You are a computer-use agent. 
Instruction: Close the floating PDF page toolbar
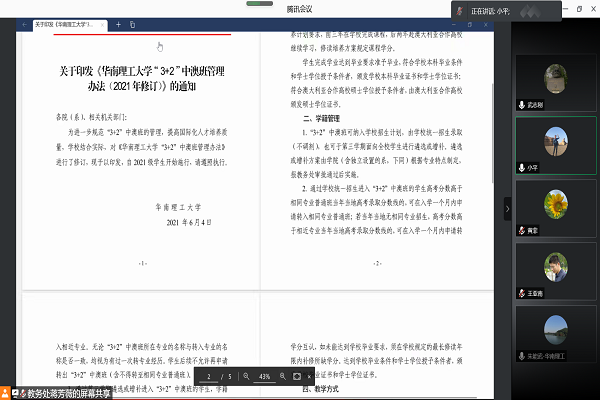tap(309, 377)
